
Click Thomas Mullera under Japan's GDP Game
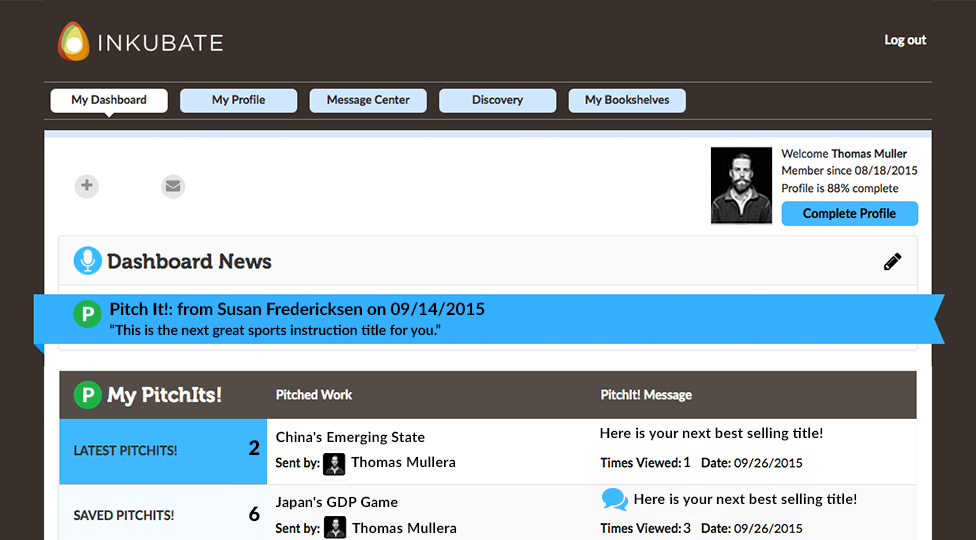click(404, 528)
